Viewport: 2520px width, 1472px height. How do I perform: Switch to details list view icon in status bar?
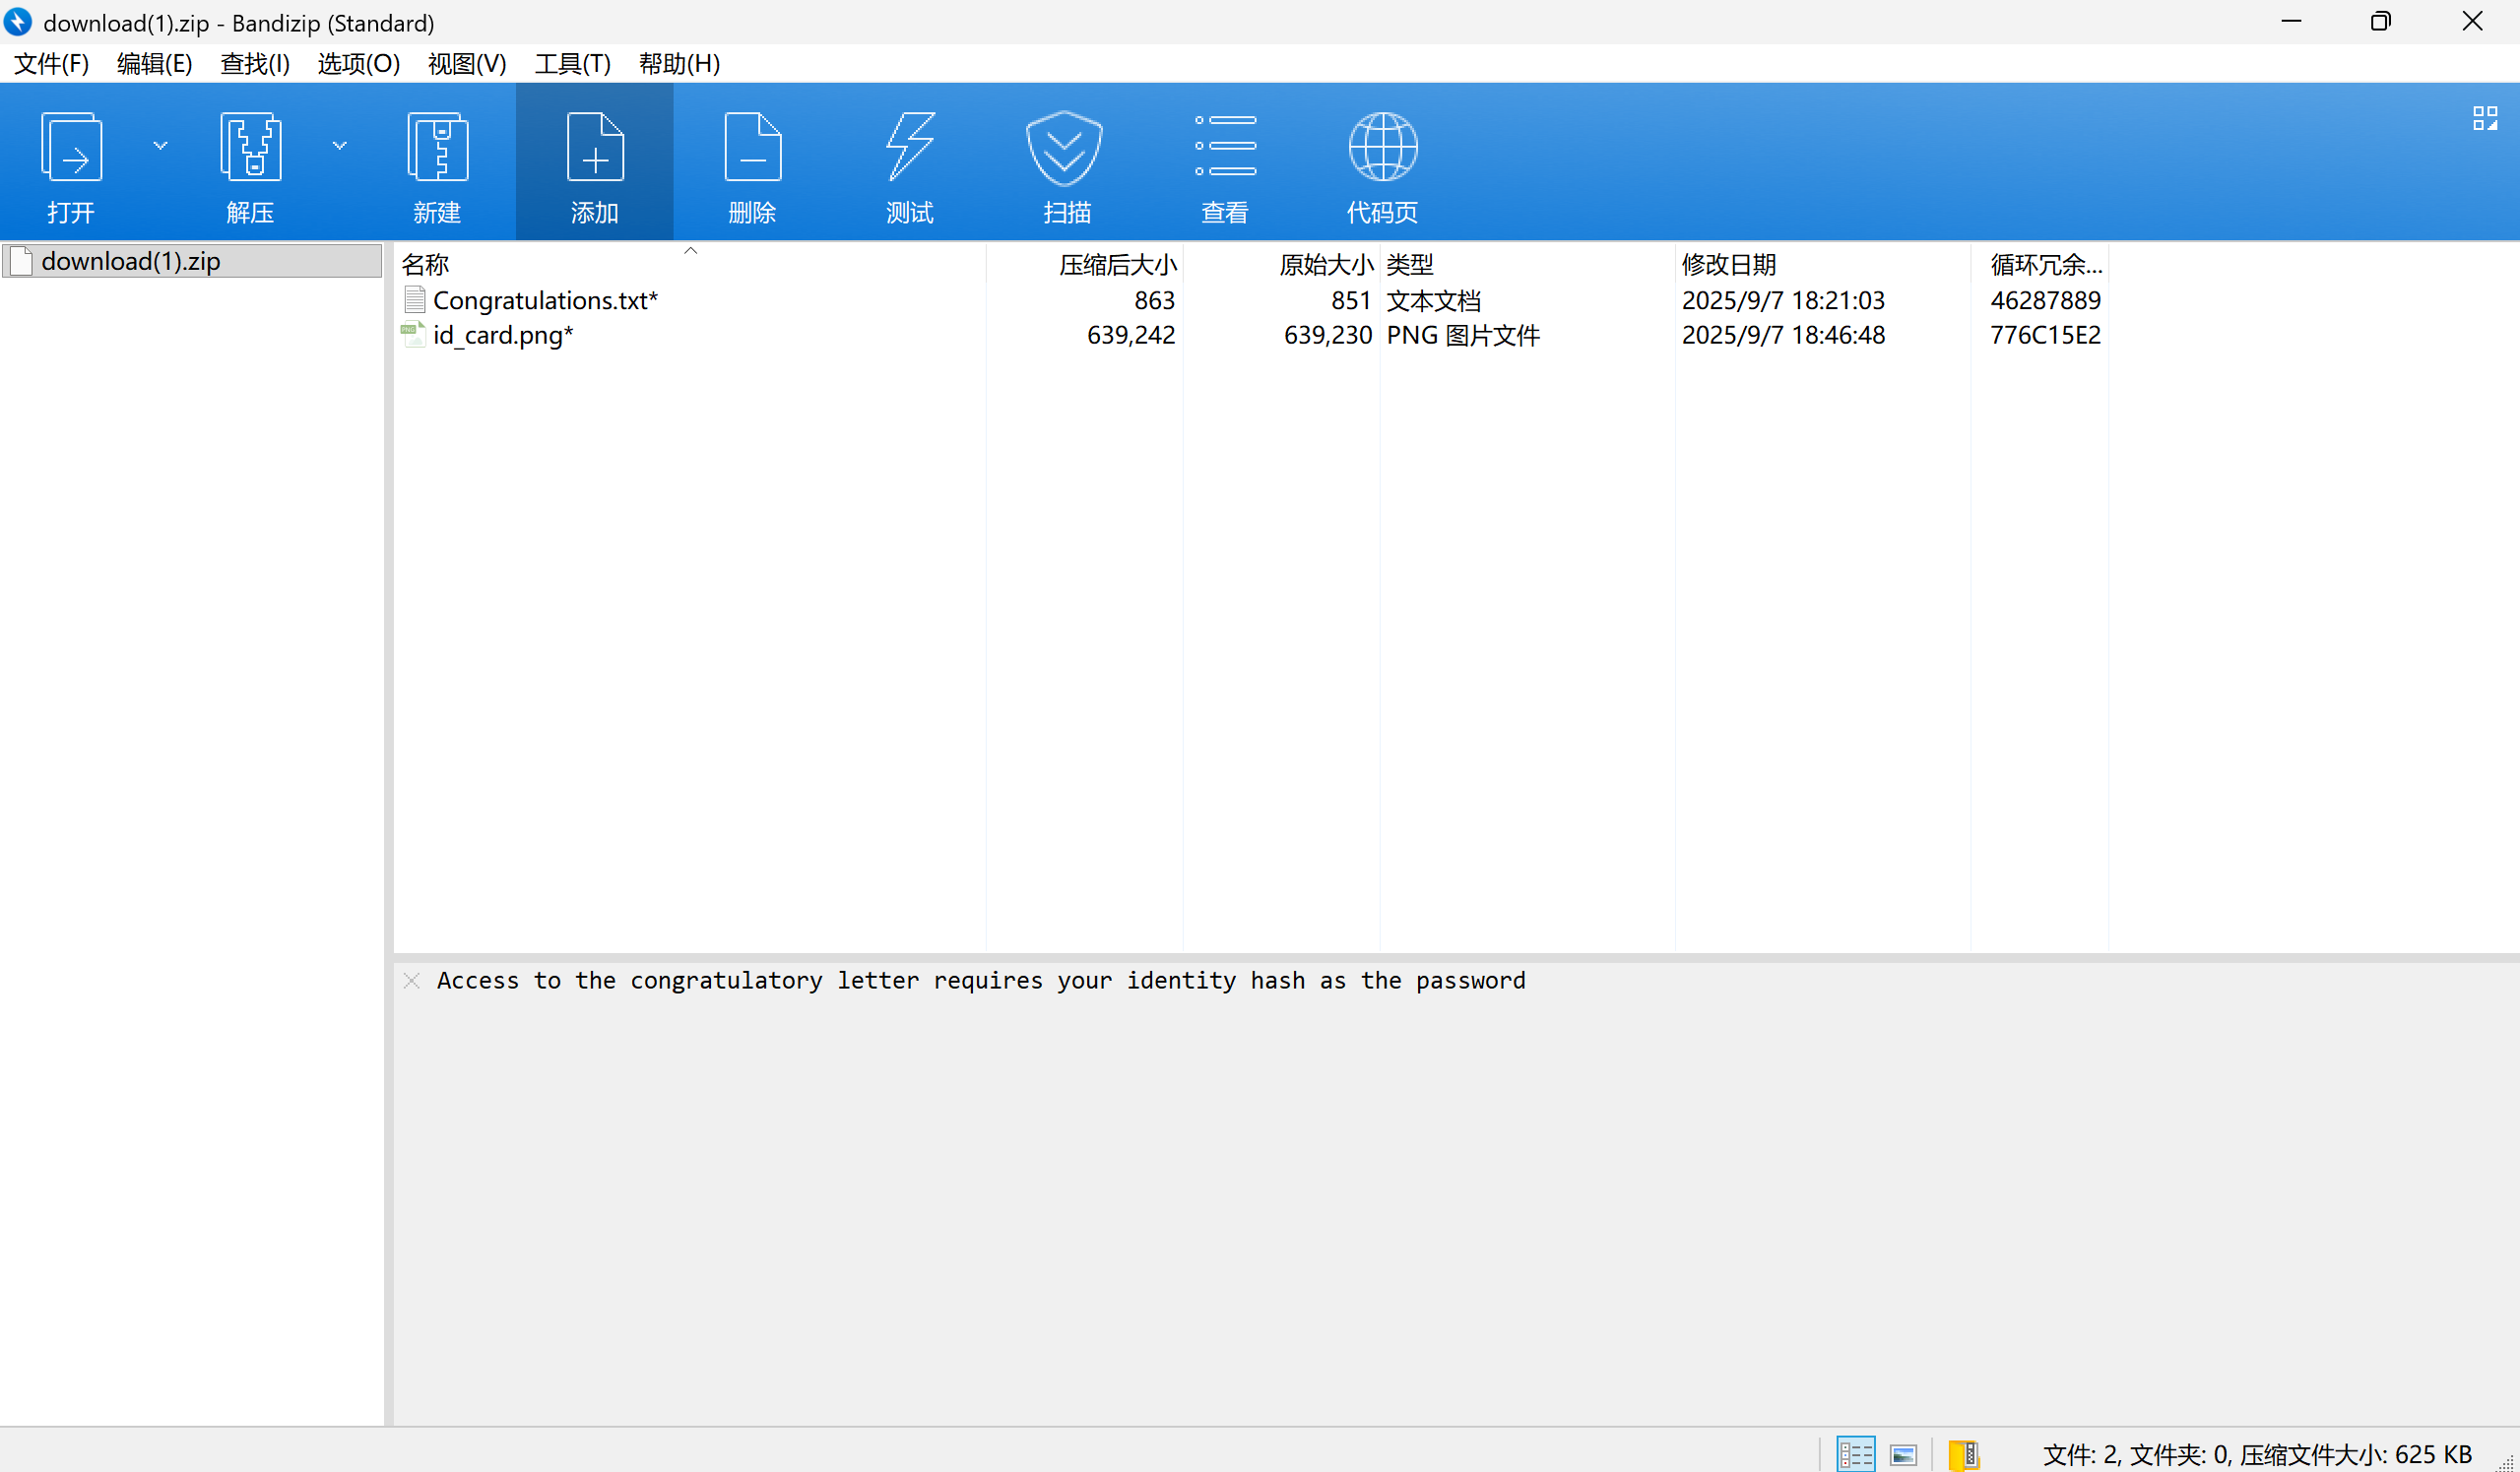click(x=1855, y=1454)
